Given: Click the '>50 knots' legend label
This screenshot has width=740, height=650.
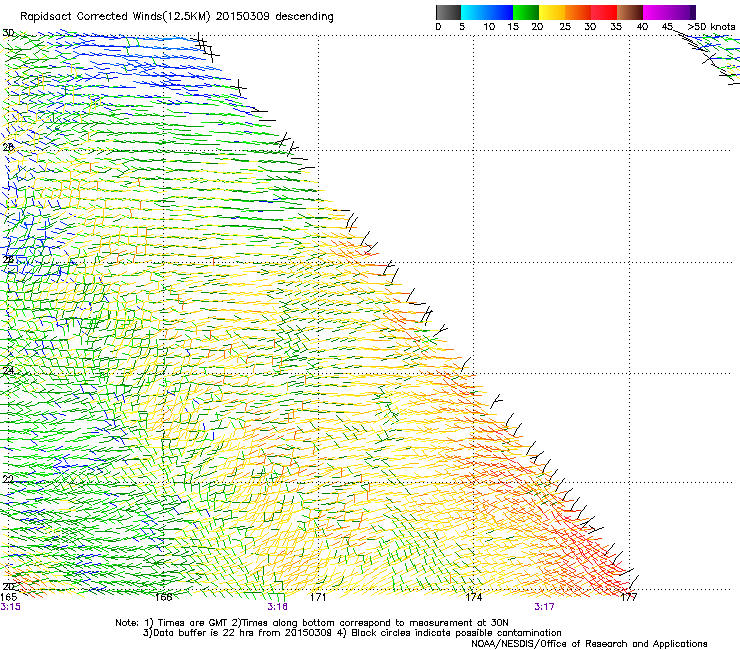Looking at the screenshot, I should [711, 27].
